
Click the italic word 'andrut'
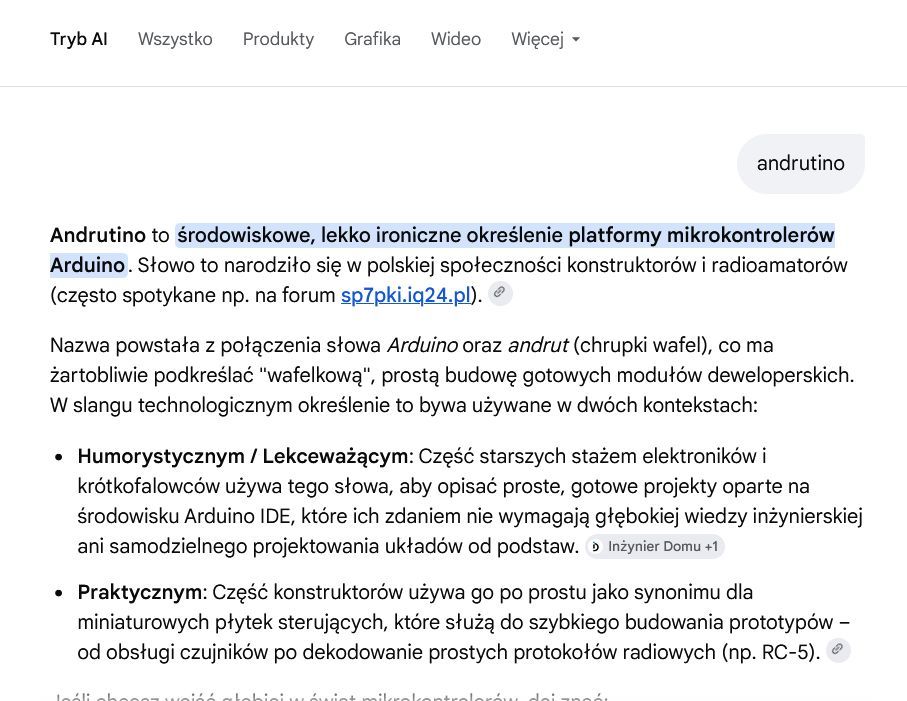[538, 345]
